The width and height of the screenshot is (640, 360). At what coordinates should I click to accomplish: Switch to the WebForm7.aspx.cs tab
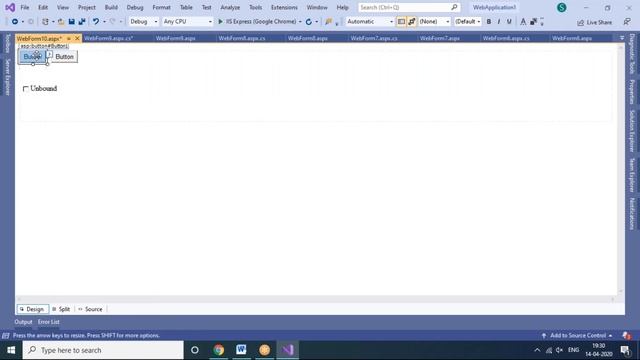[374, 38]
